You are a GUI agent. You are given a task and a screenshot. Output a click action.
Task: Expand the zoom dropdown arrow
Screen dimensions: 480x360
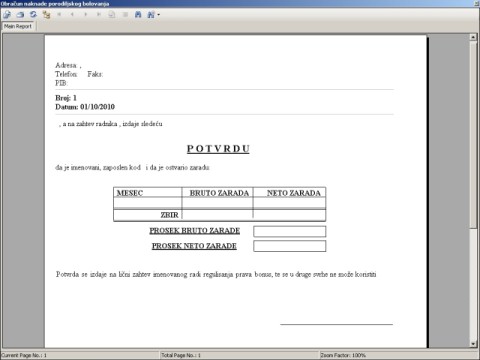tap(158, 15)
